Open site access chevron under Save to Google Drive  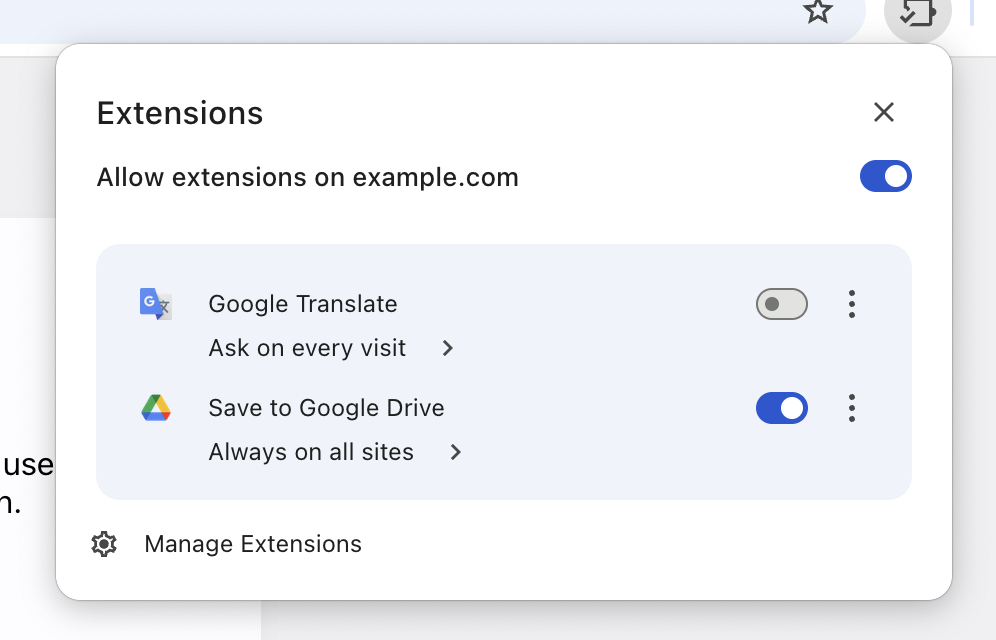455,452
